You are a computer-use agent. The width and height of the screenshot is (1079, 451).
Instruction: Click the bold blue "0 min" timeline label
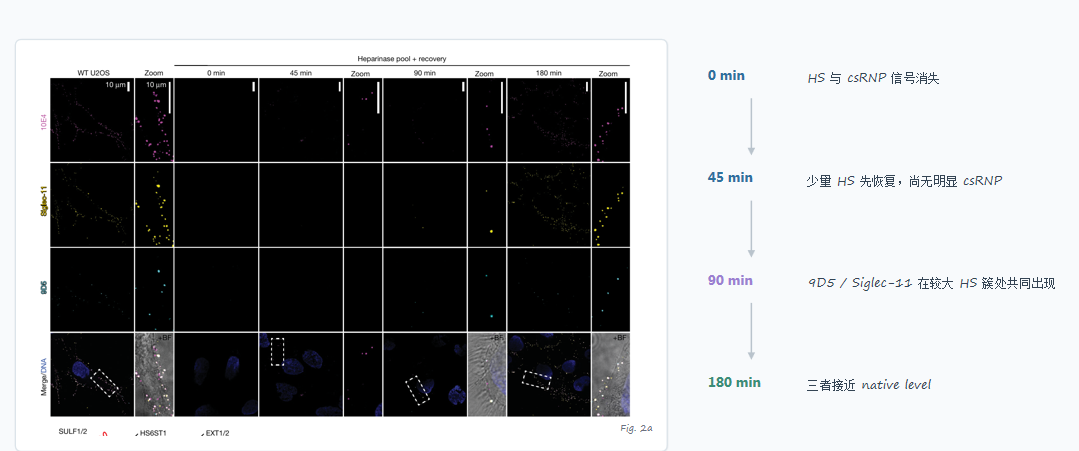726,76
